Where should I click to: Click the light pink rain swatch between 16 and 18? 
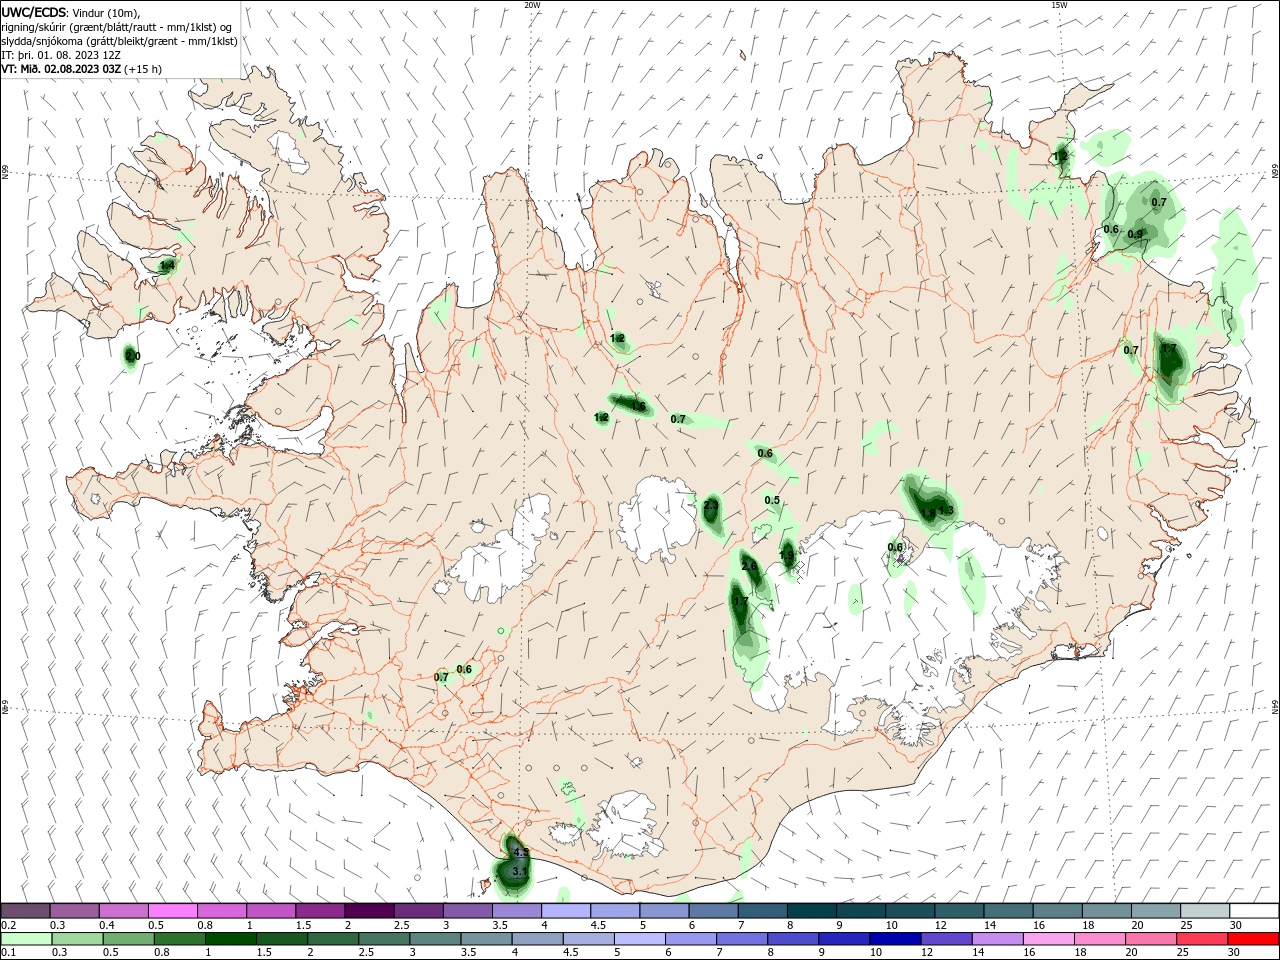coord(1050,938)
